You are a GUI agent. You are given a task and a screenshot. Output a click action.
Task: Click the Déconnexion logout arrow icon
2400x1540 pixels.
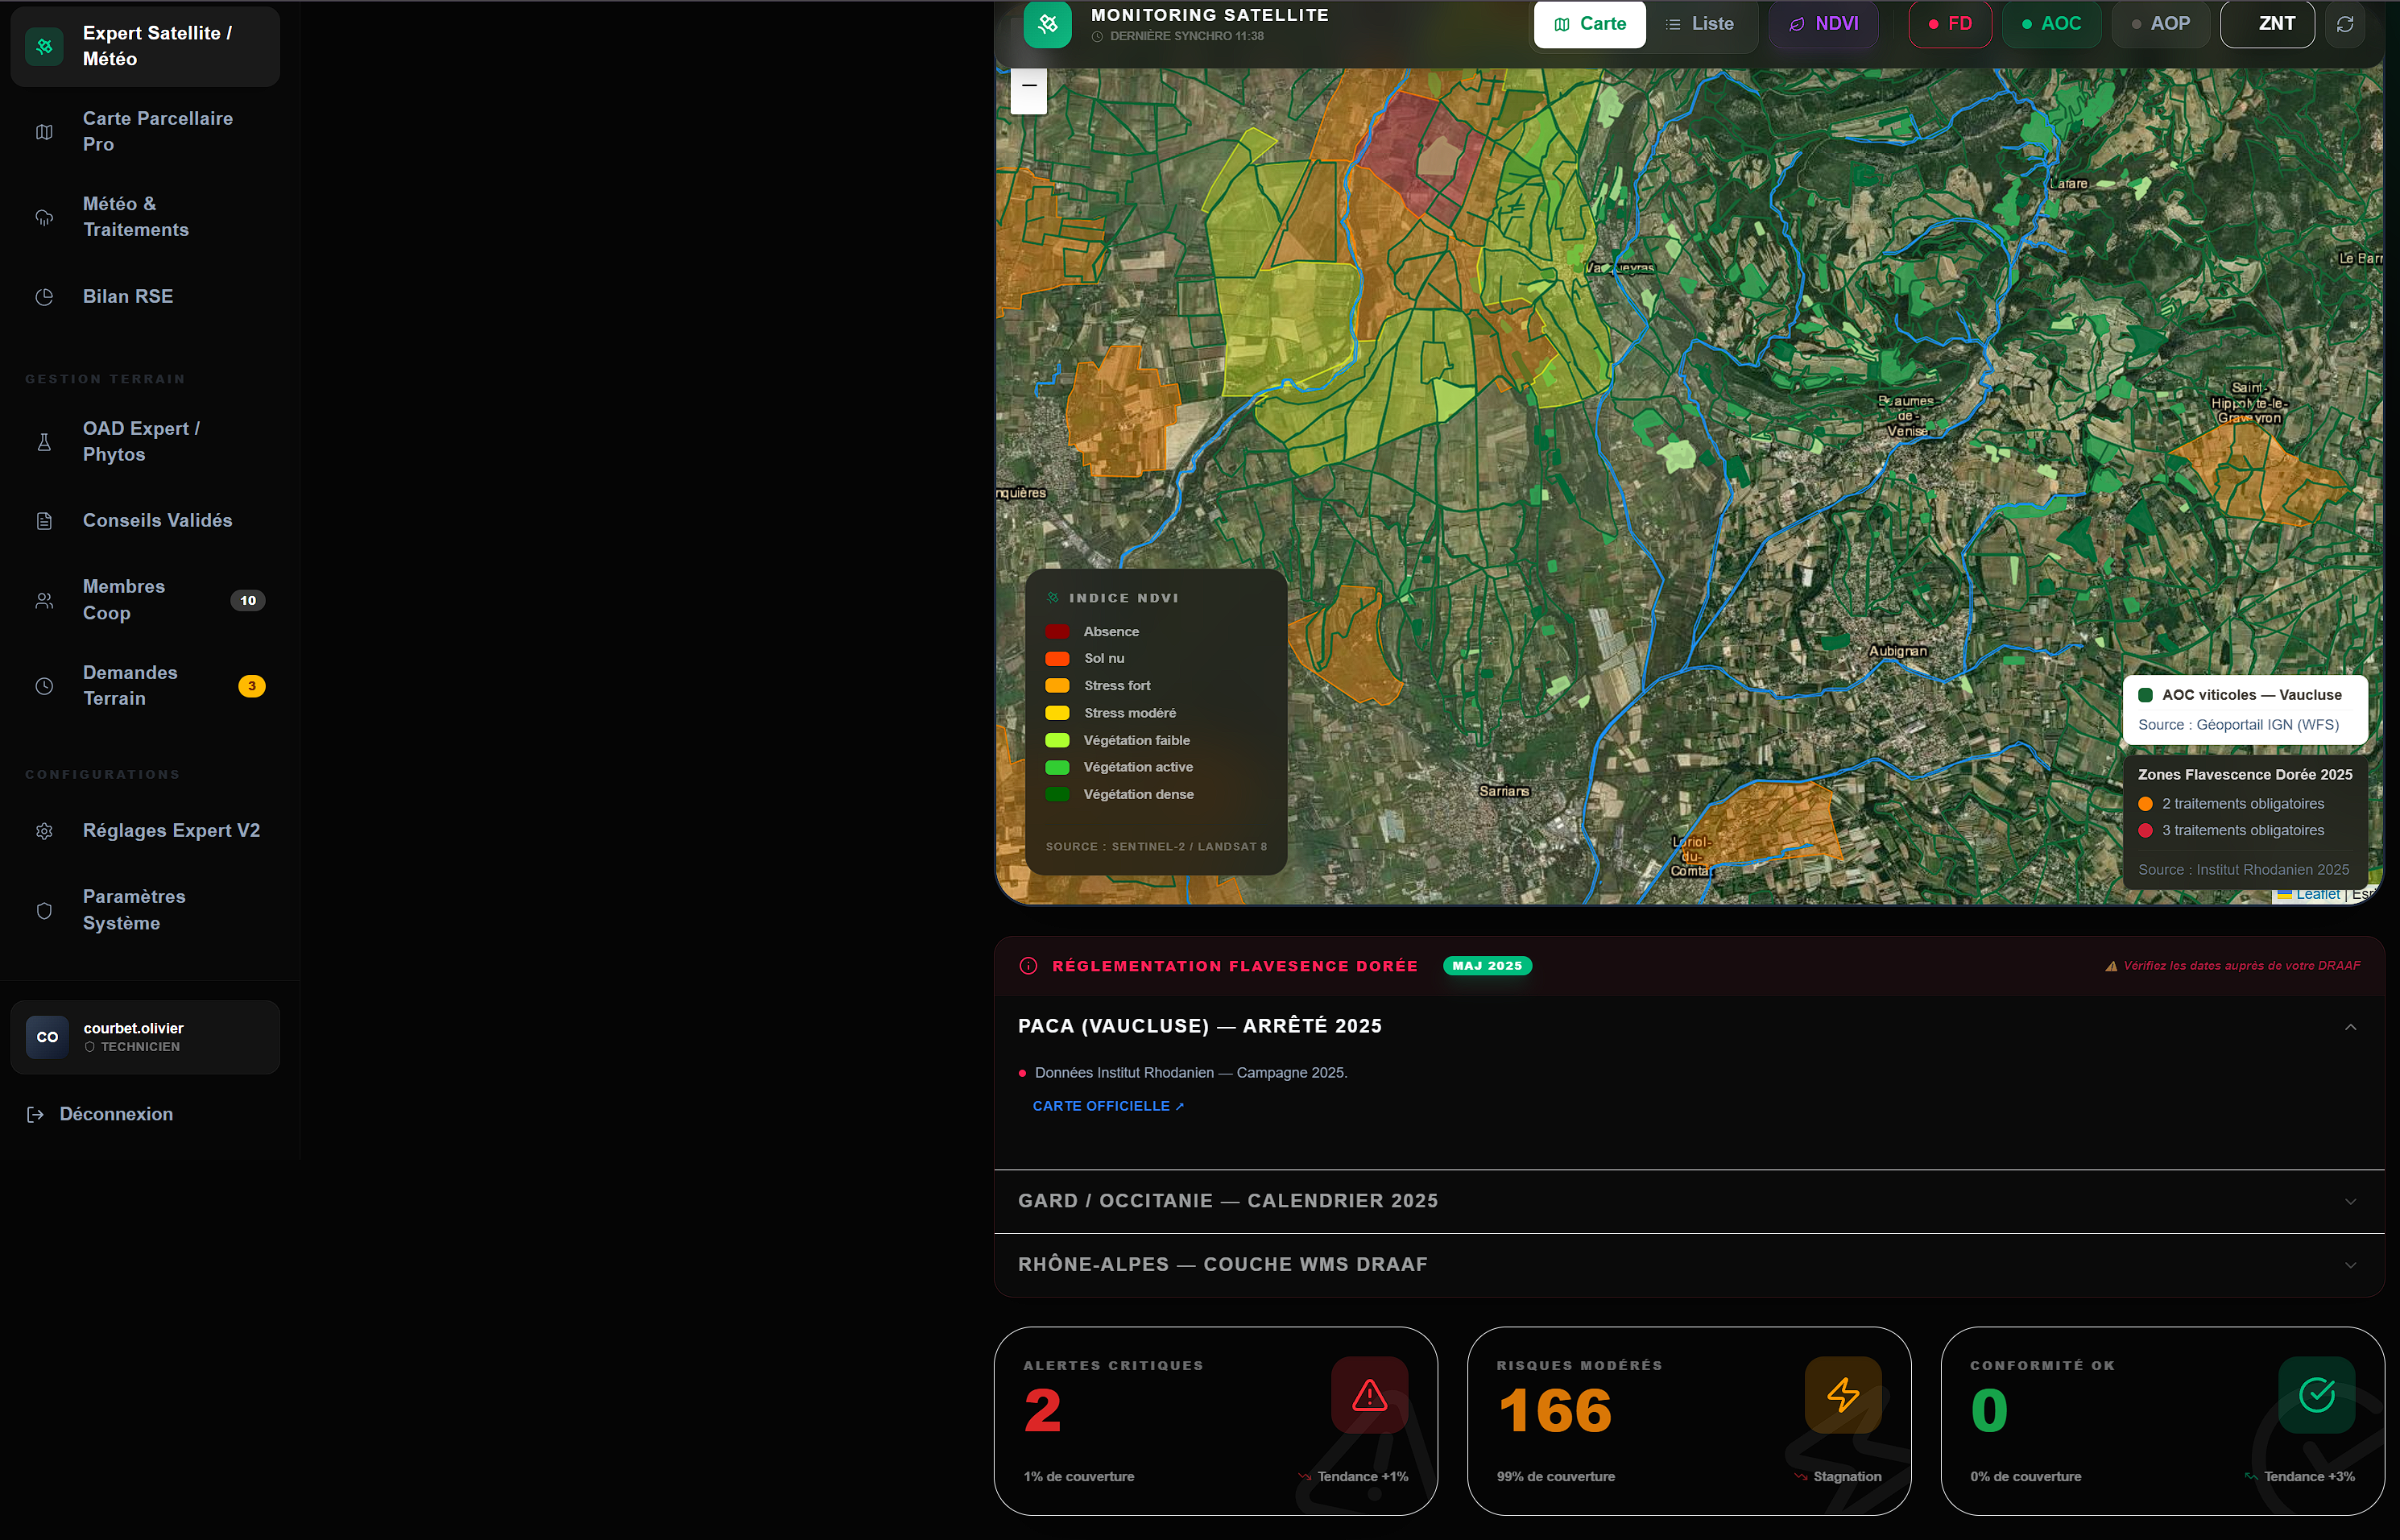pos(35,1114)
